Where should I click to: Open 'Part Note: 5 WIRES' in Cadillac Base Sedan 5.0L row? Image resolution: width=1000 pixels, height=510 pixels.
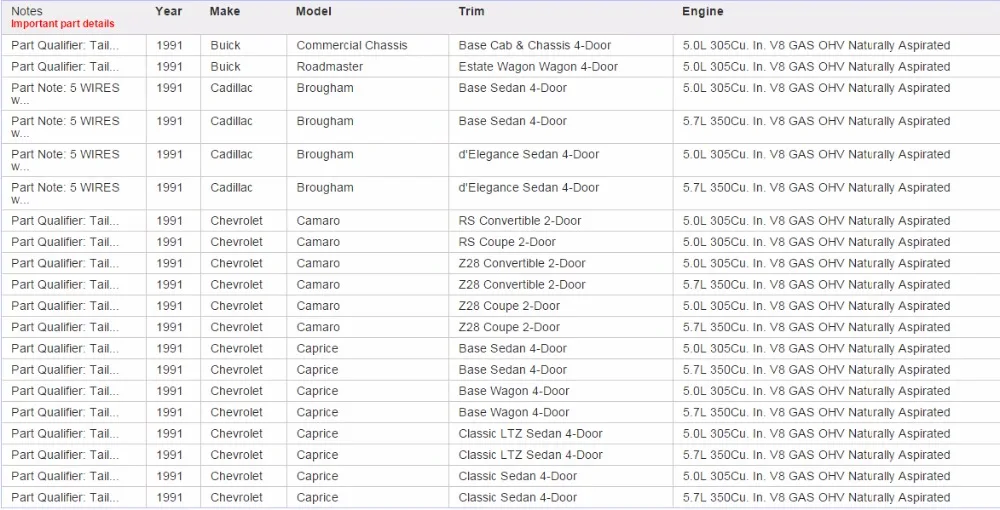[64, 94]
